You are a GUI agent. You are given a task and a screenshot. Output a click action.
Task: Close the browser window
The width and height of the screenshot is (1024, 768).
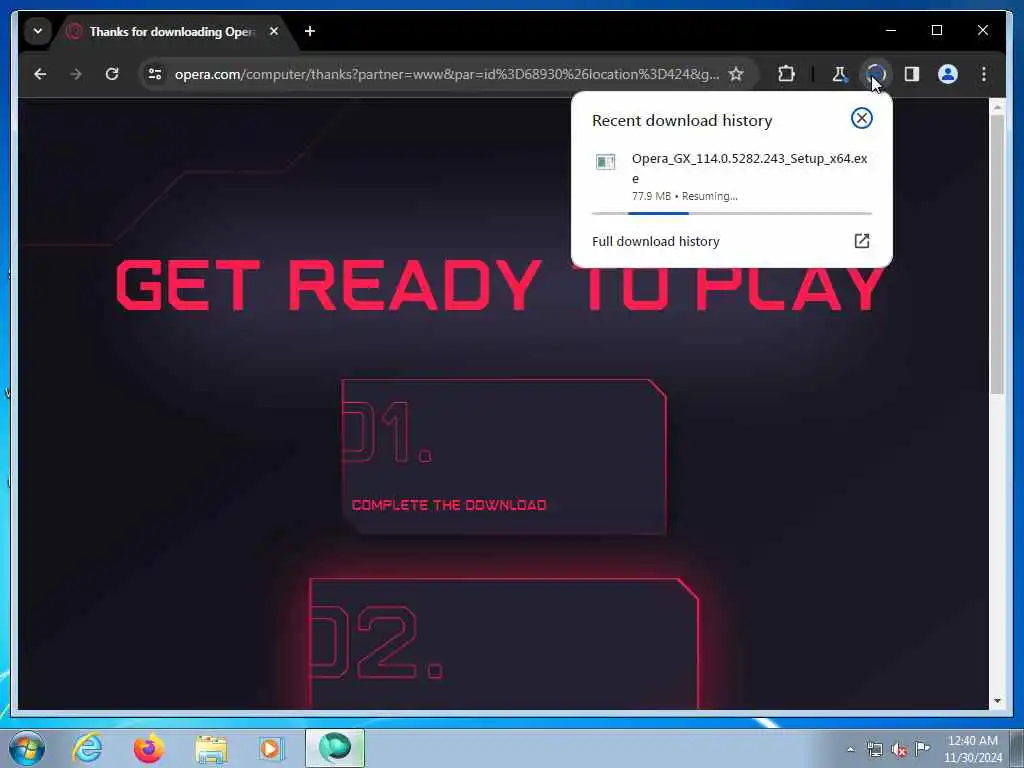(x=982, y=30)
